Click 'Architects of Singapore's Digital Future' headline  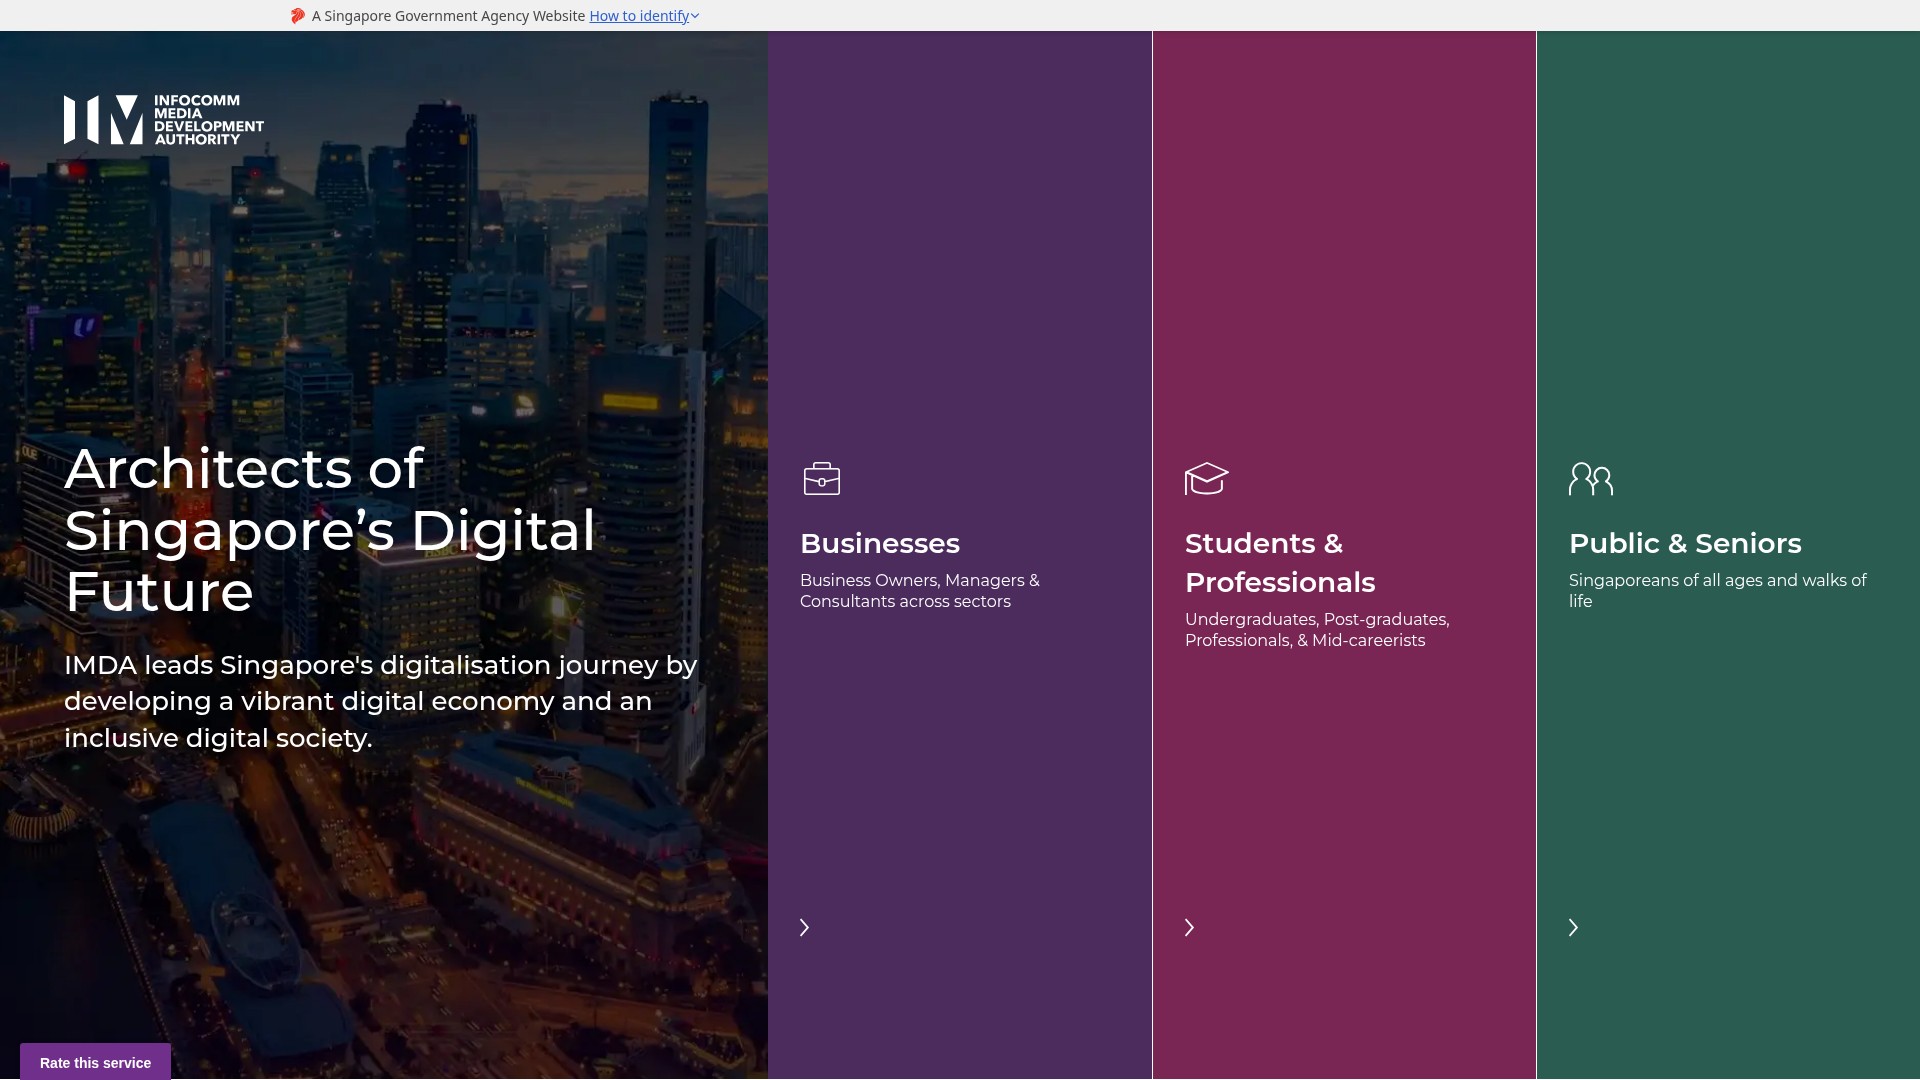pyautogui.click(x=330, y=529)
